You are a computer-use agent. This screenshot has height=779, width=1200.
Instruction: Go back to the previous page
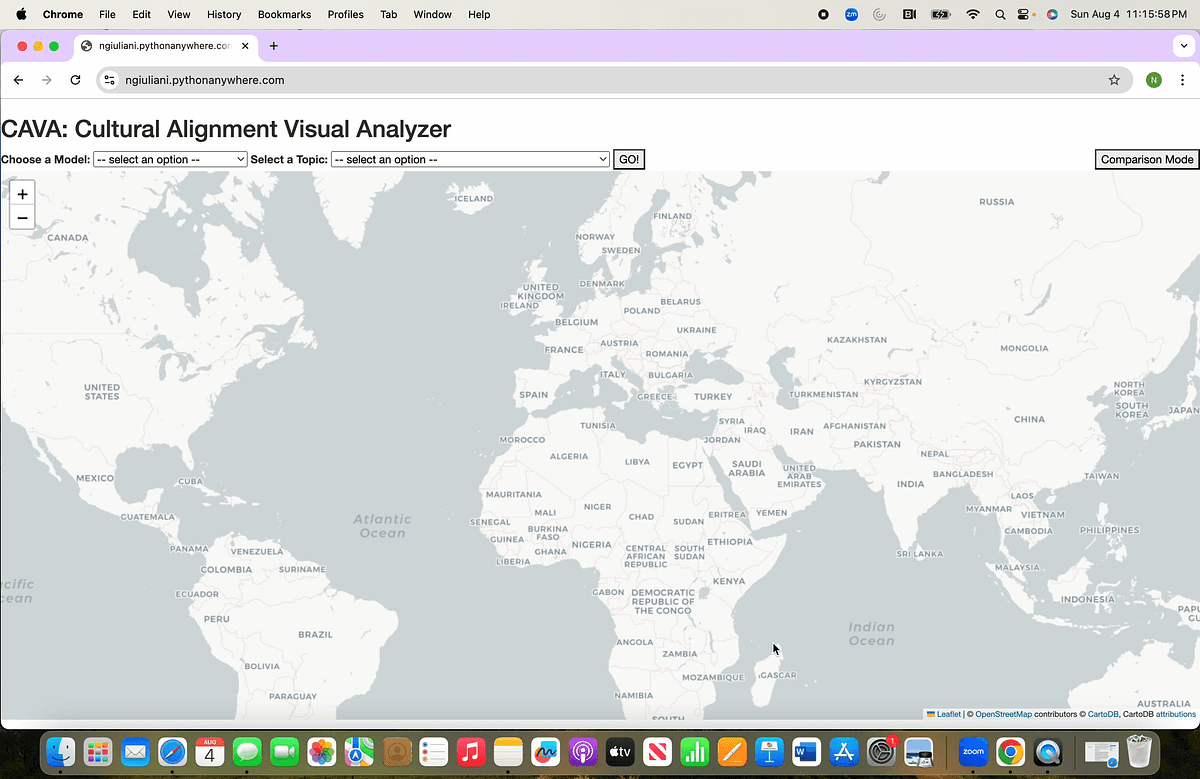pos(18,80)
